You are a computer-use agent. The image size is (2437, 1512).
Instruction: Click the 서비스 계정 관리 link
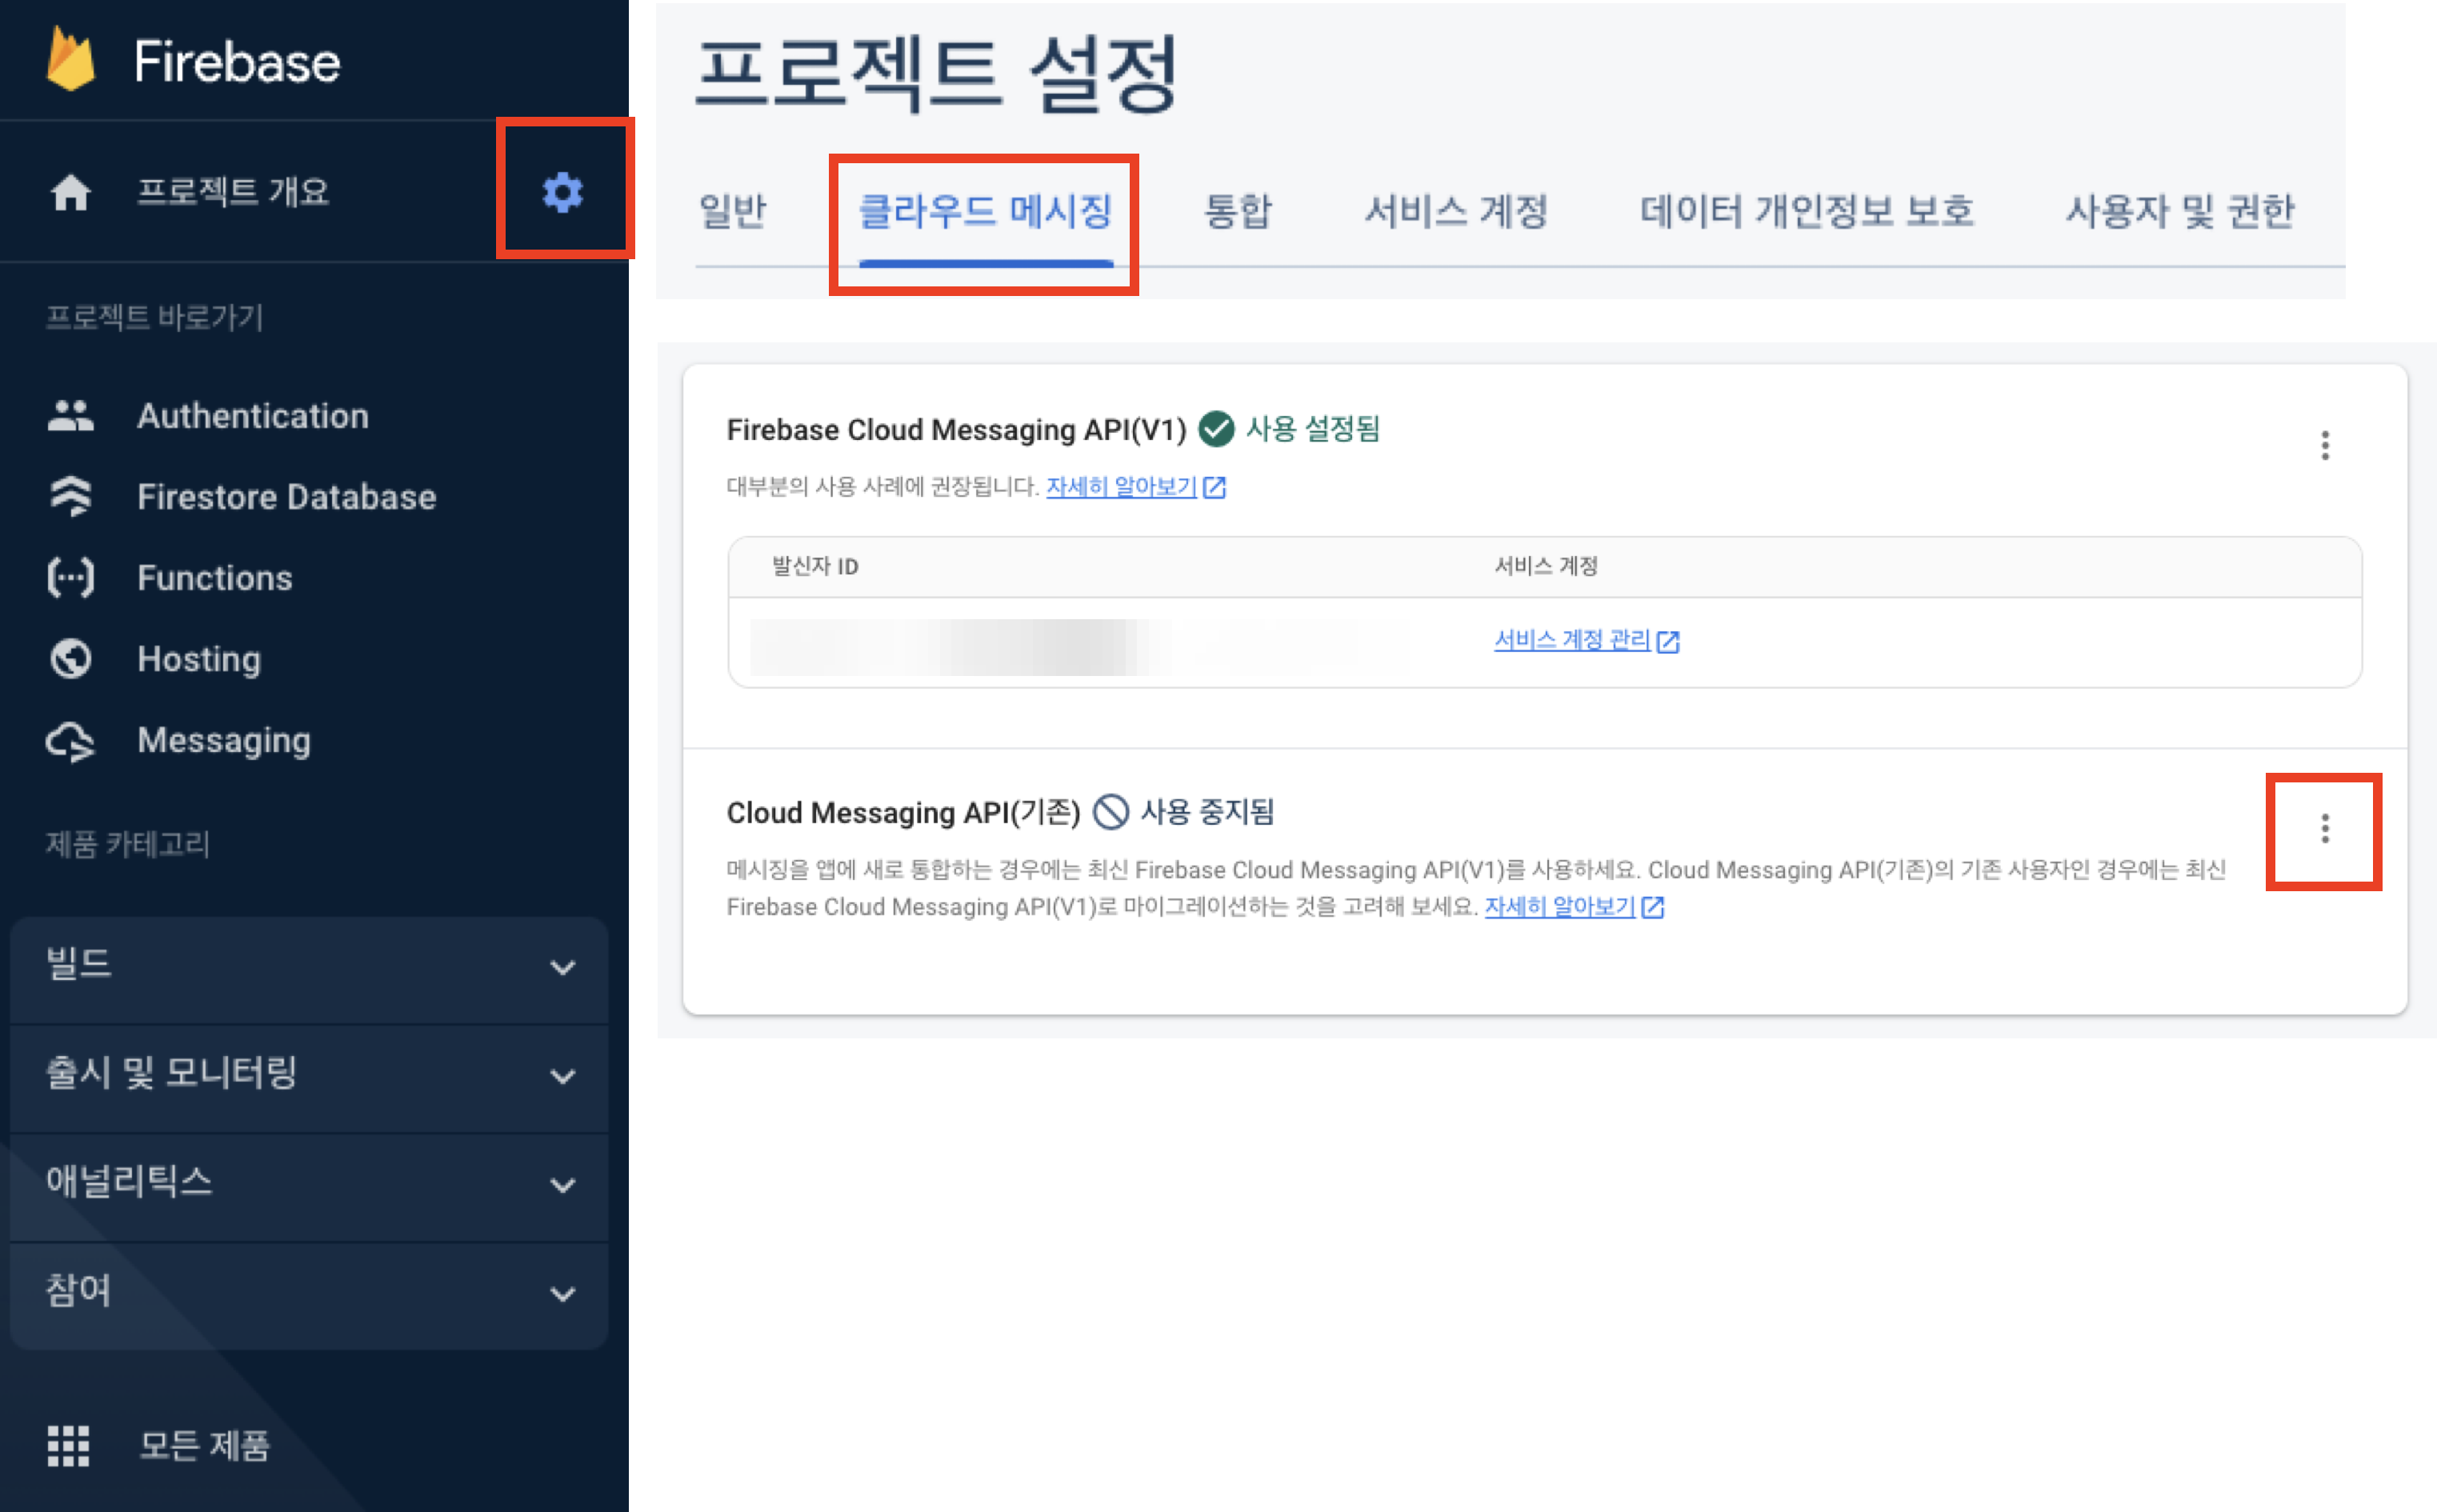pyautogui.click(x=1572, y=640)
